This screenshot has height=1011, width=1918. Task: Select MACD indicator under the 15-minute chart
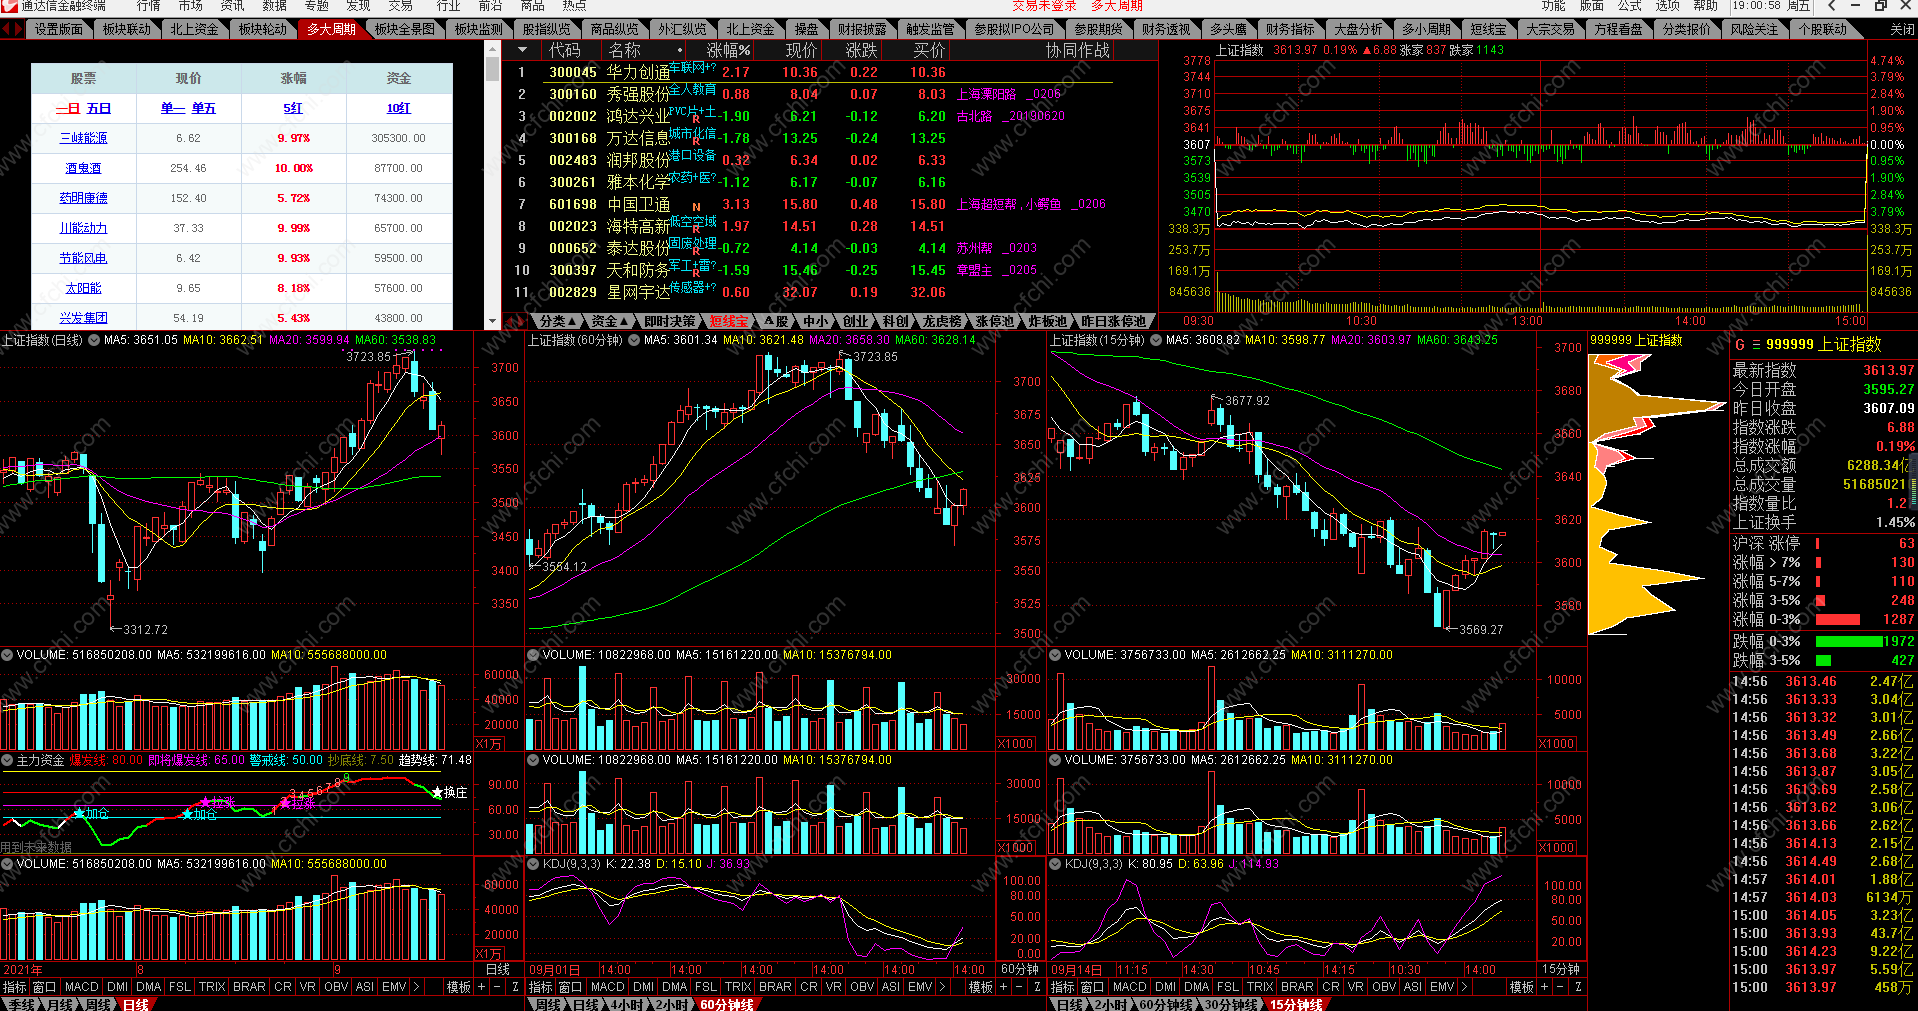1129,987
